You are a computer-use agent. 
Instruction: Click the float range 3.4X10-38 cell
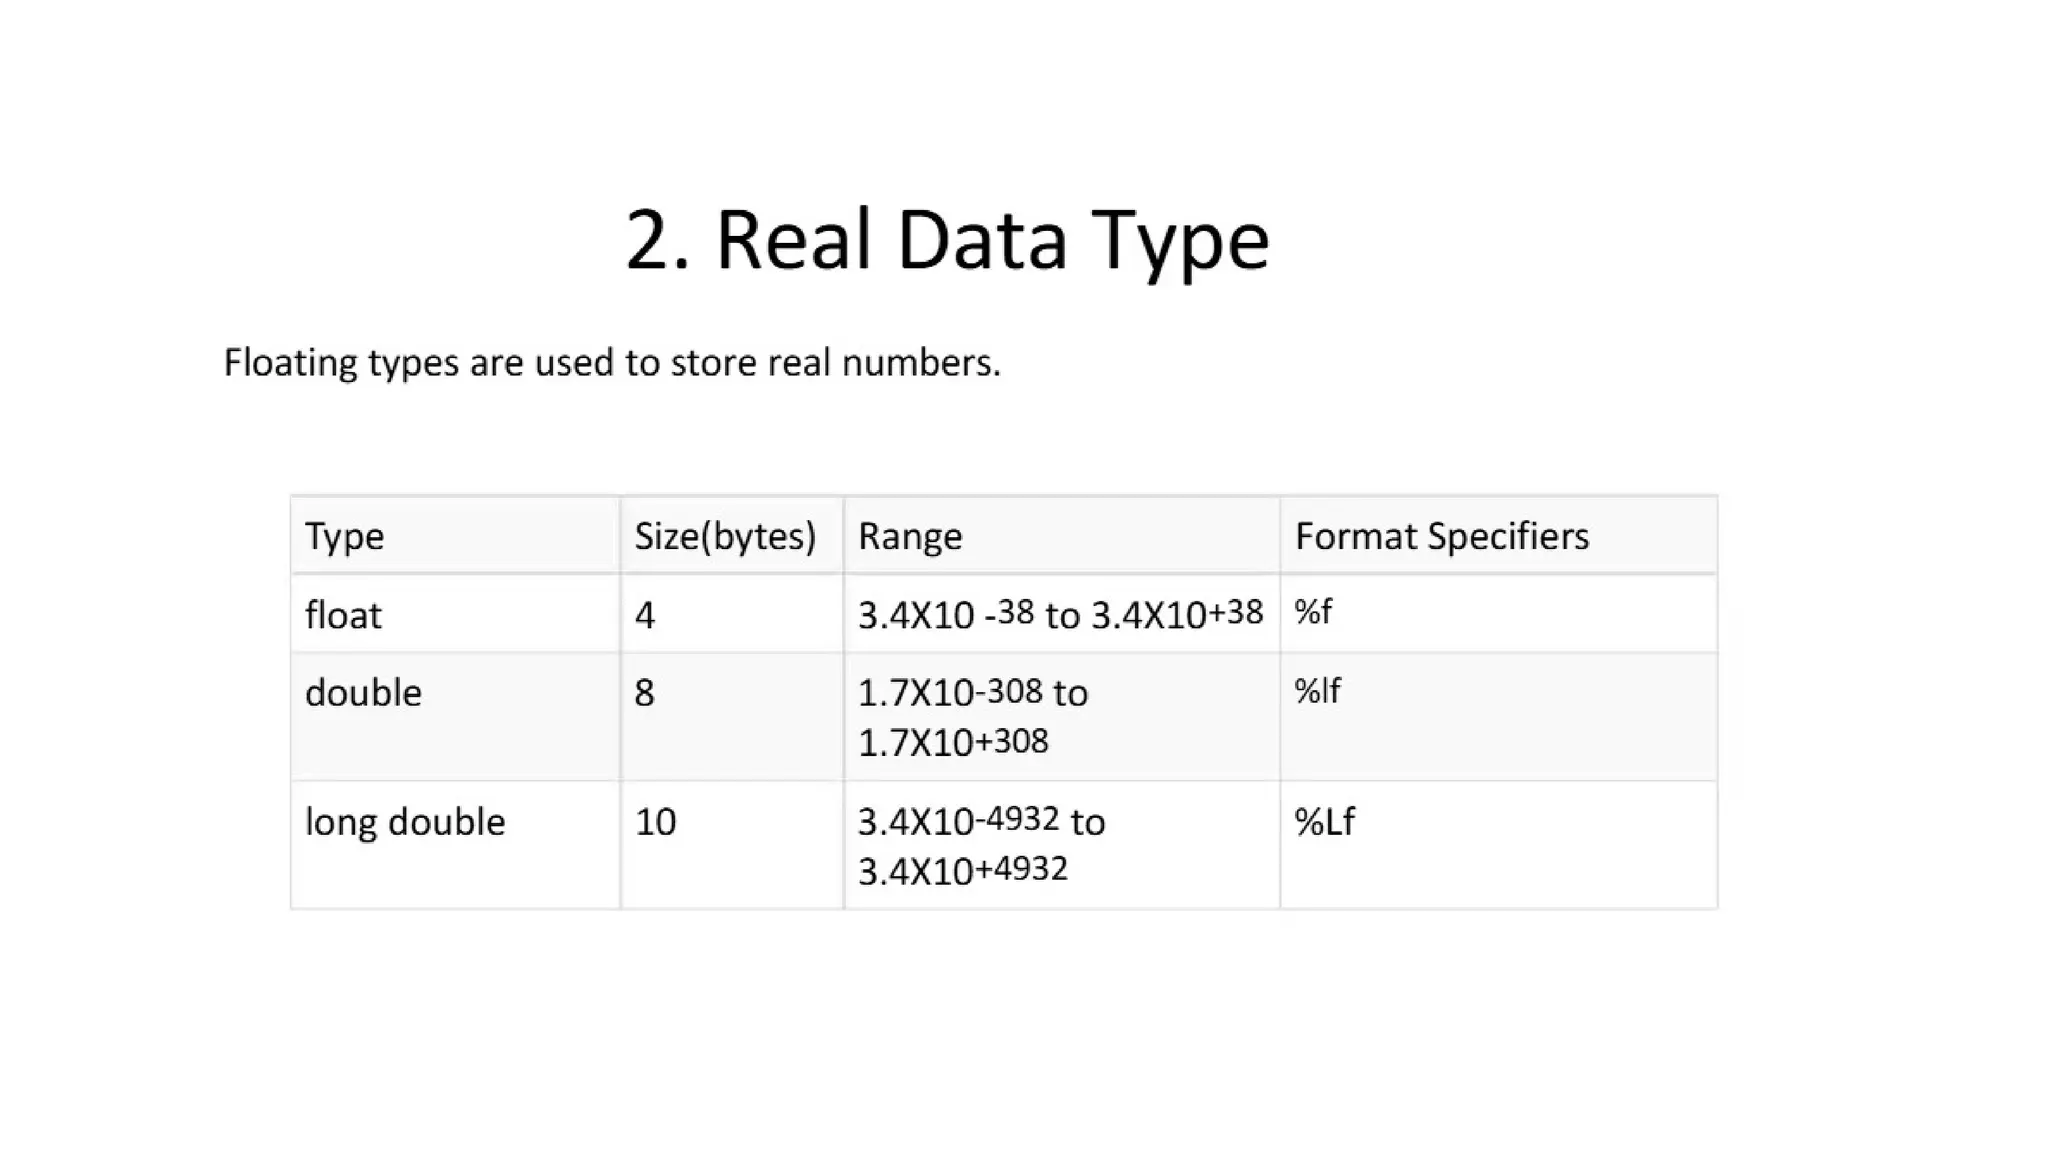point(1060,614)
